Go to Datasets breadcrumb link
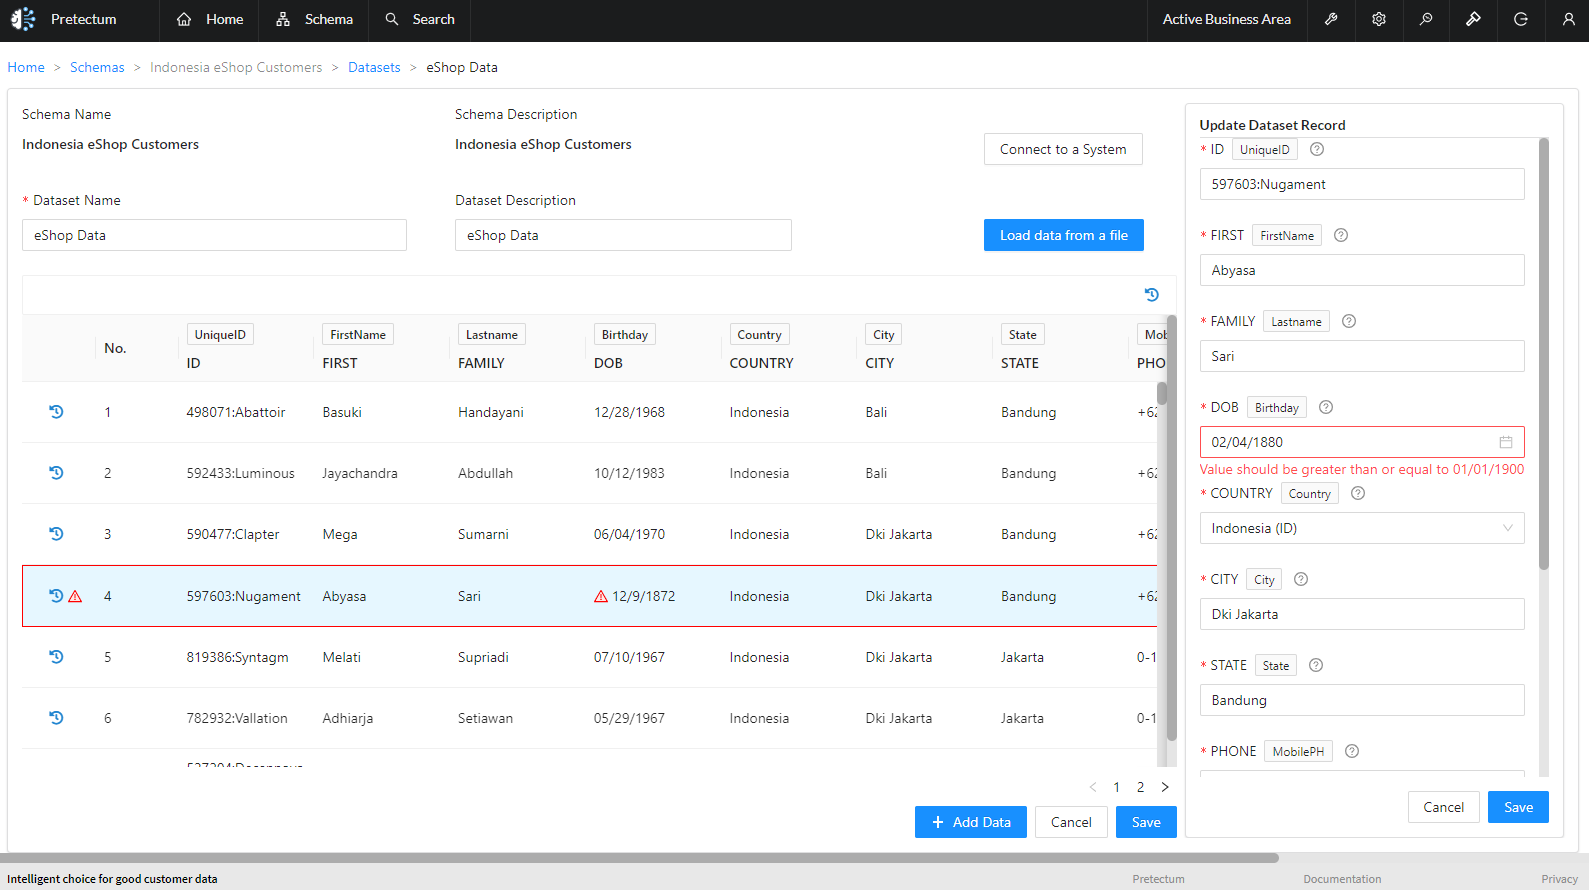 pos(374,67)
